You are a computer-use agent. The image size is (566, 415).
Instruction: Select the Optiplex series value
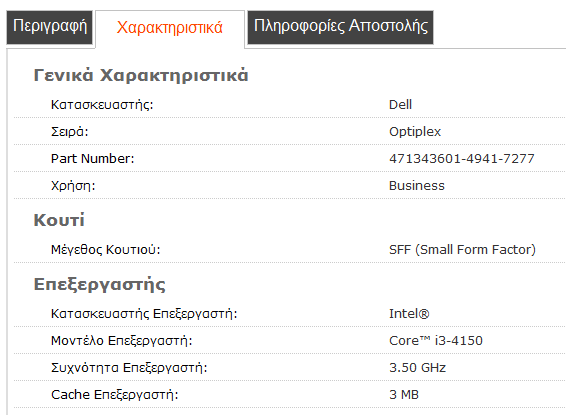pos(415,132)
